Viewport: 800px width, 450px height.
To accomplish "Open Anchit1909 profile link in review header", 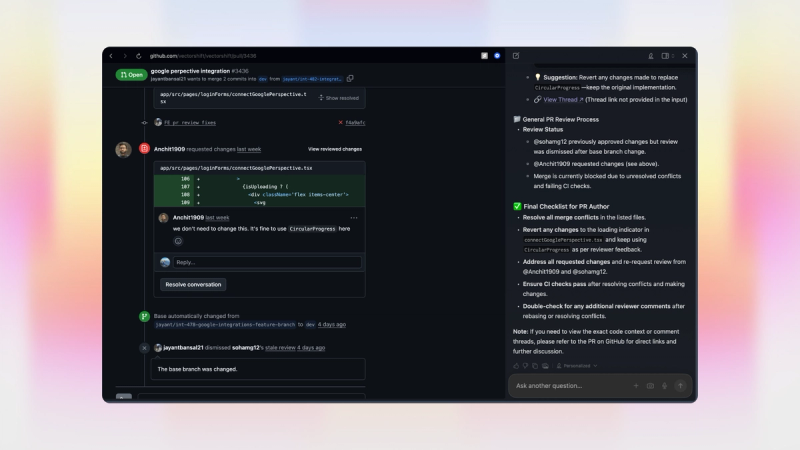I will point(169,149).
